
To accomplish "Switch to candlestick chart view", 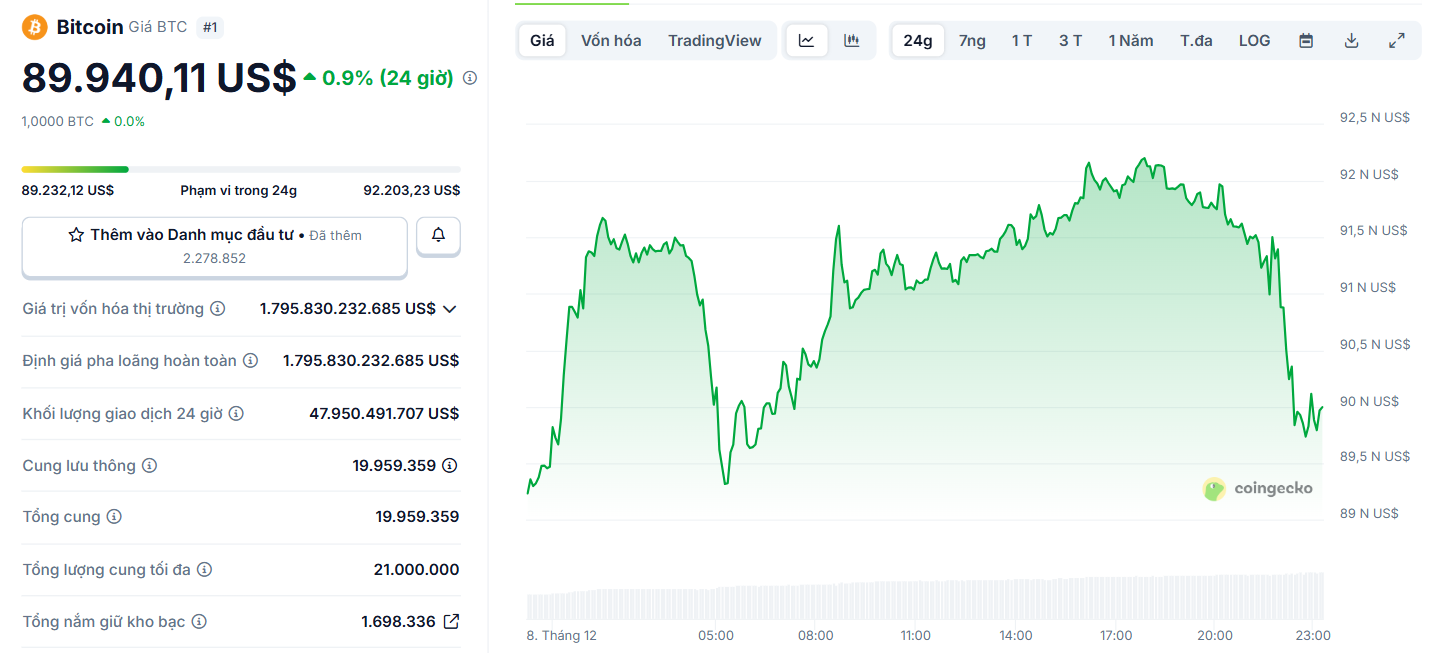I will (850, 40).
